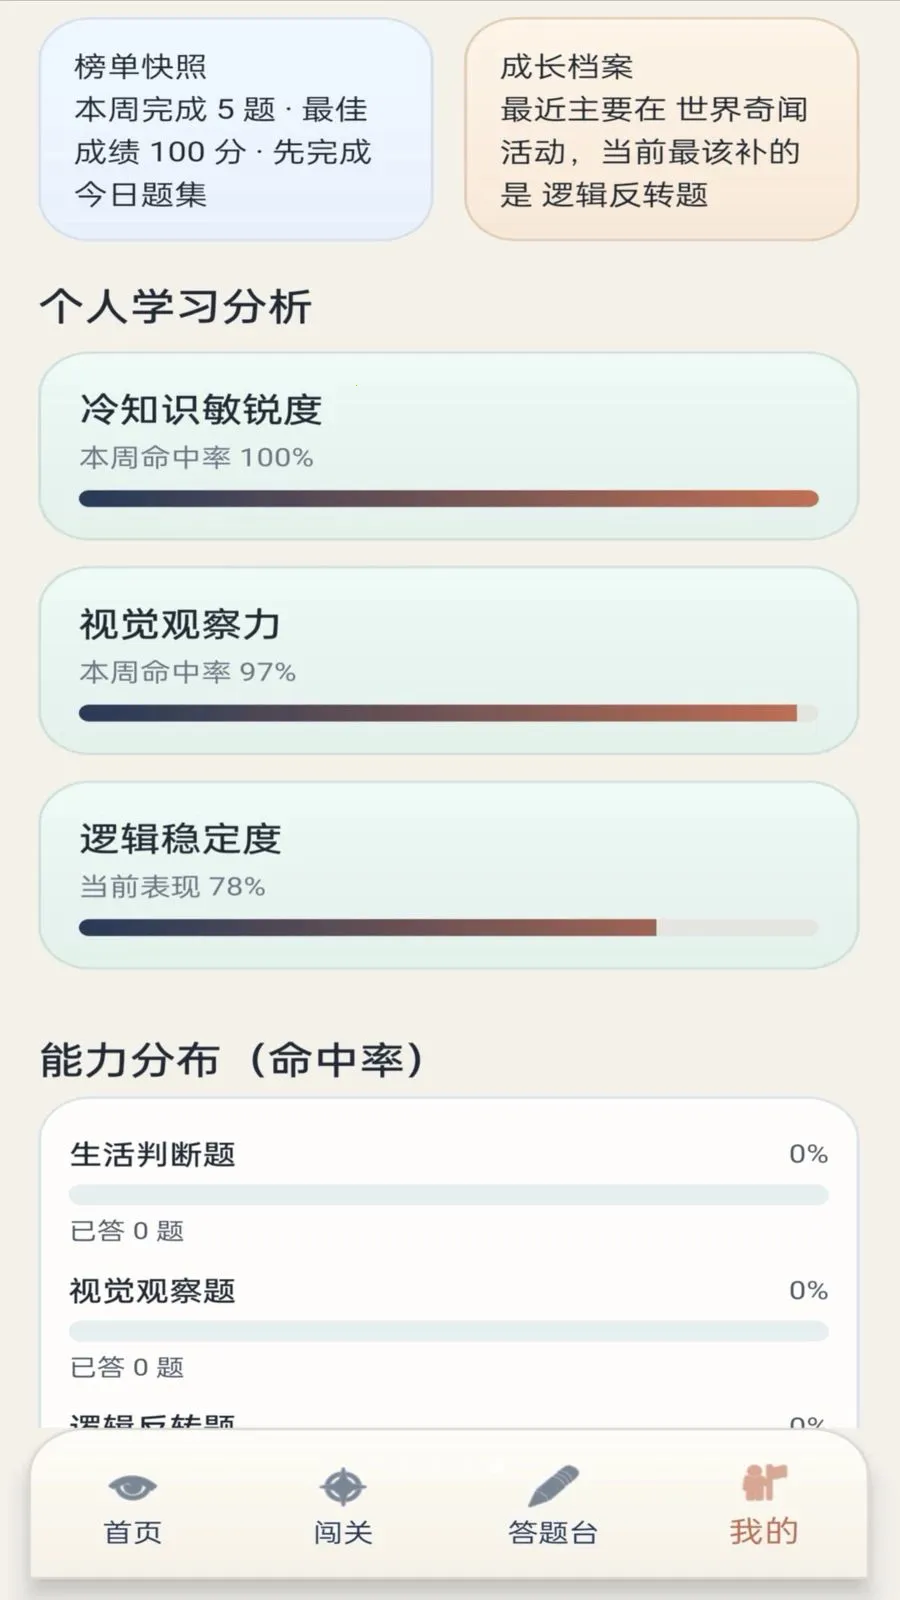
Task: Tap the 视觉观察力 progress bar
Action: click(449, 713)
